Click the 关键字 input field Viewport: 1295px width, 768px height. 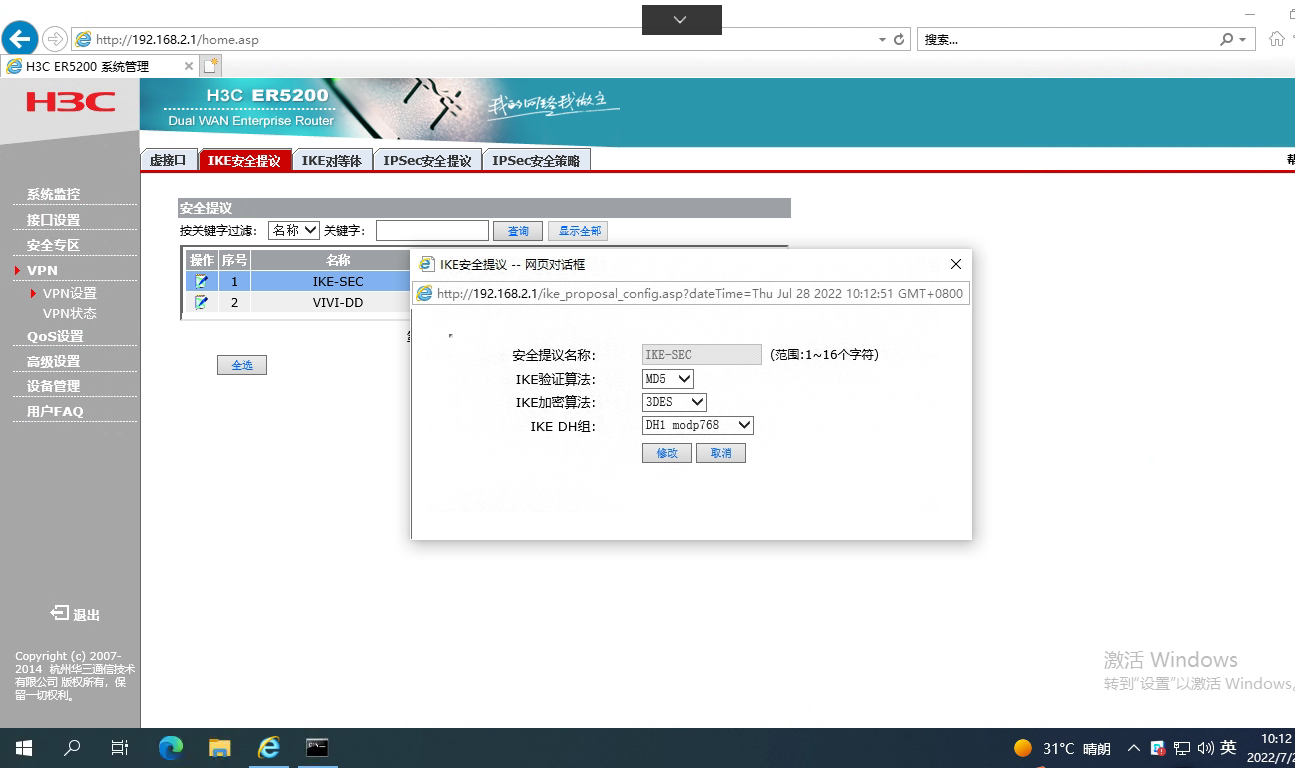(x=432, y=231)
